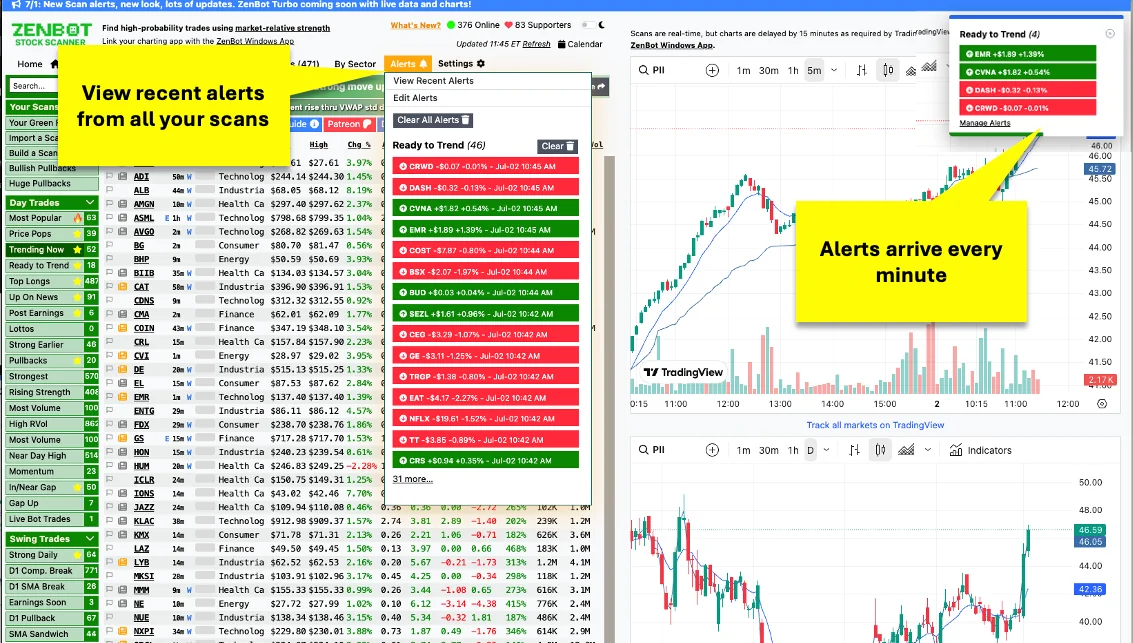Open the Manage Alerts link
1133x643 pixels.
click(985, 124)
